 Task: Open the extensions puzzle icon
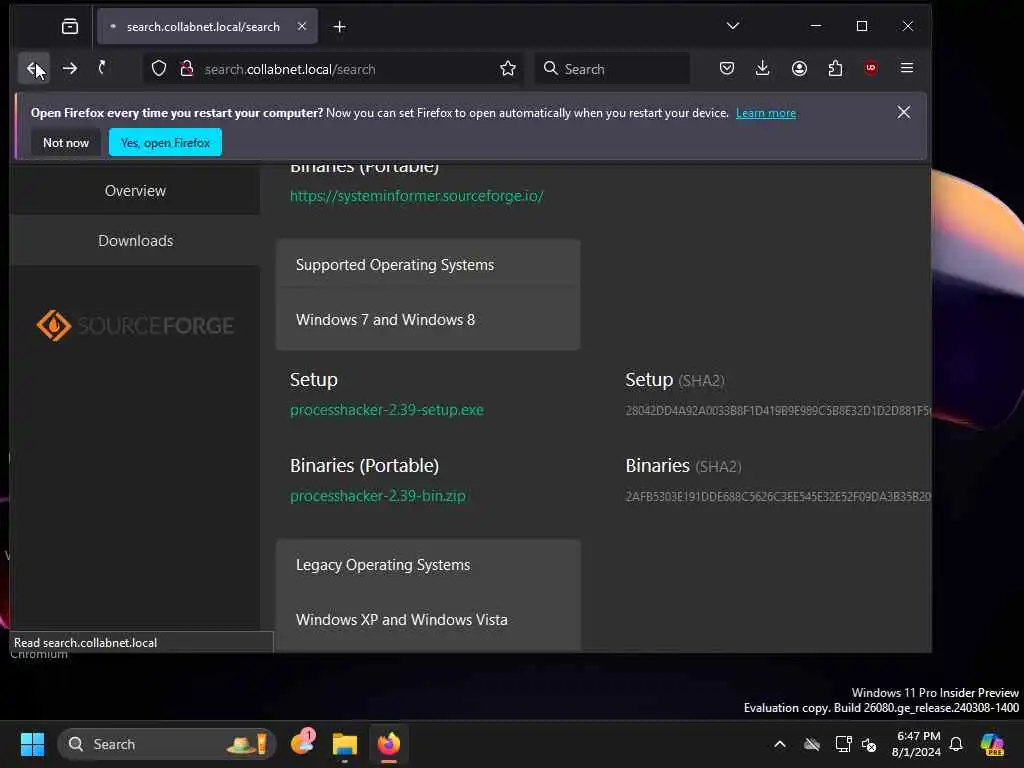835,69
